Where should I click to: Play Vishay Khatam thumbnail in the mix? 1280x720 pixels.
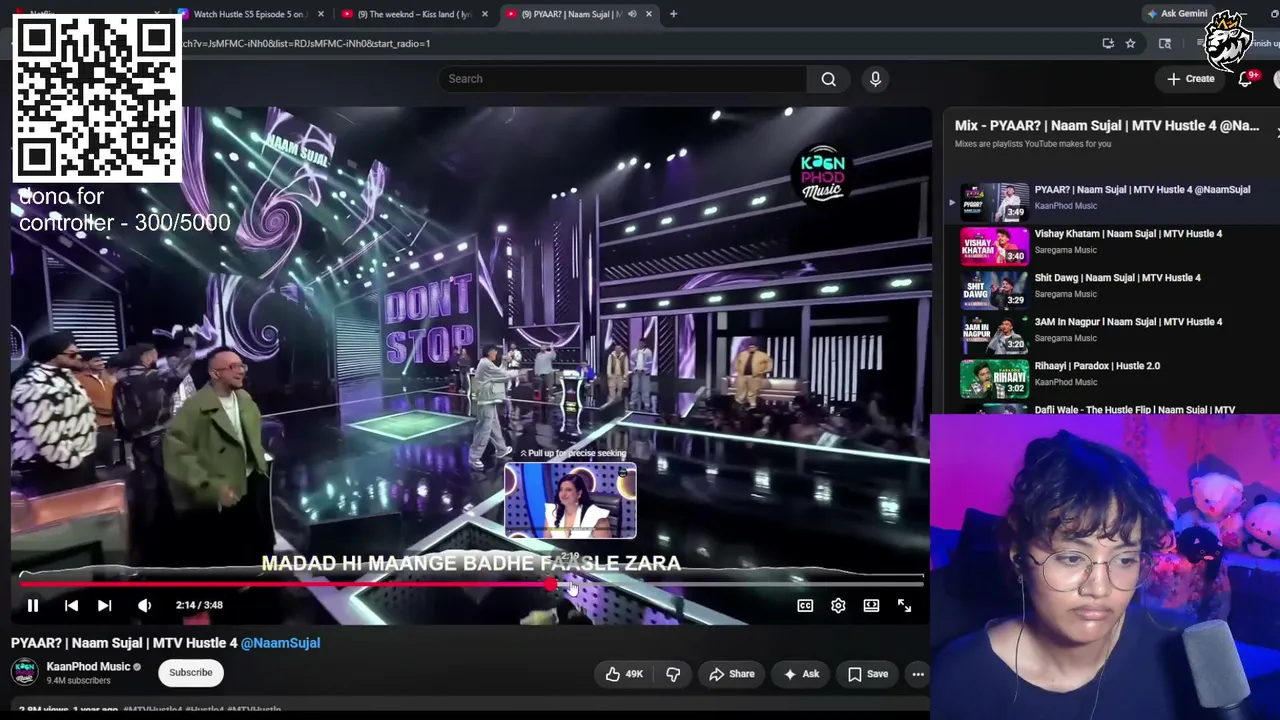(995, 246)
